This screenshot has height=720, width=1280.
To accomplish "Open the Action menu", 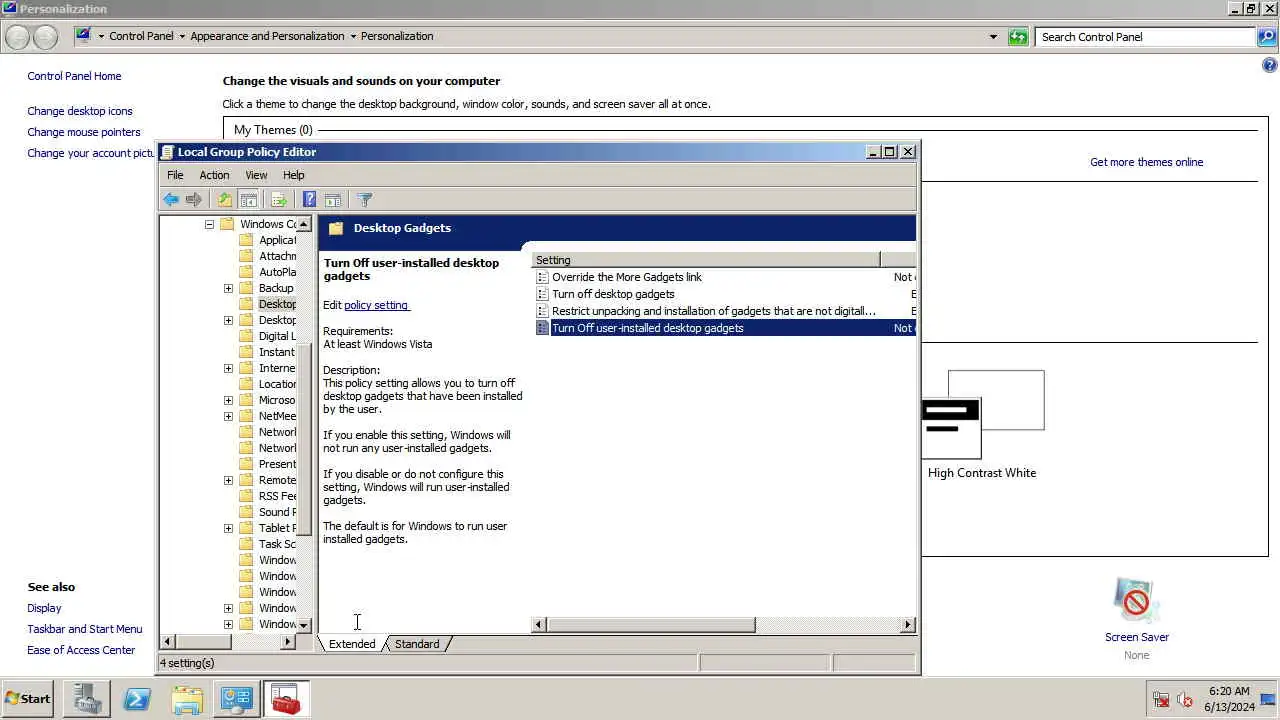I will [x=214, y=175].
